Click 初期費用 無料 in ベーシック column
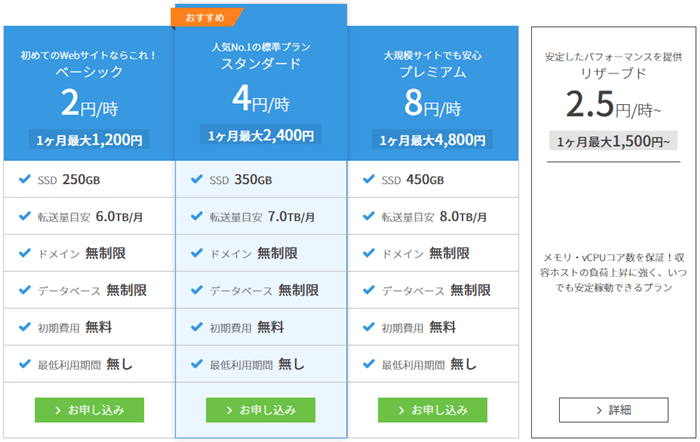 (75, 327)
